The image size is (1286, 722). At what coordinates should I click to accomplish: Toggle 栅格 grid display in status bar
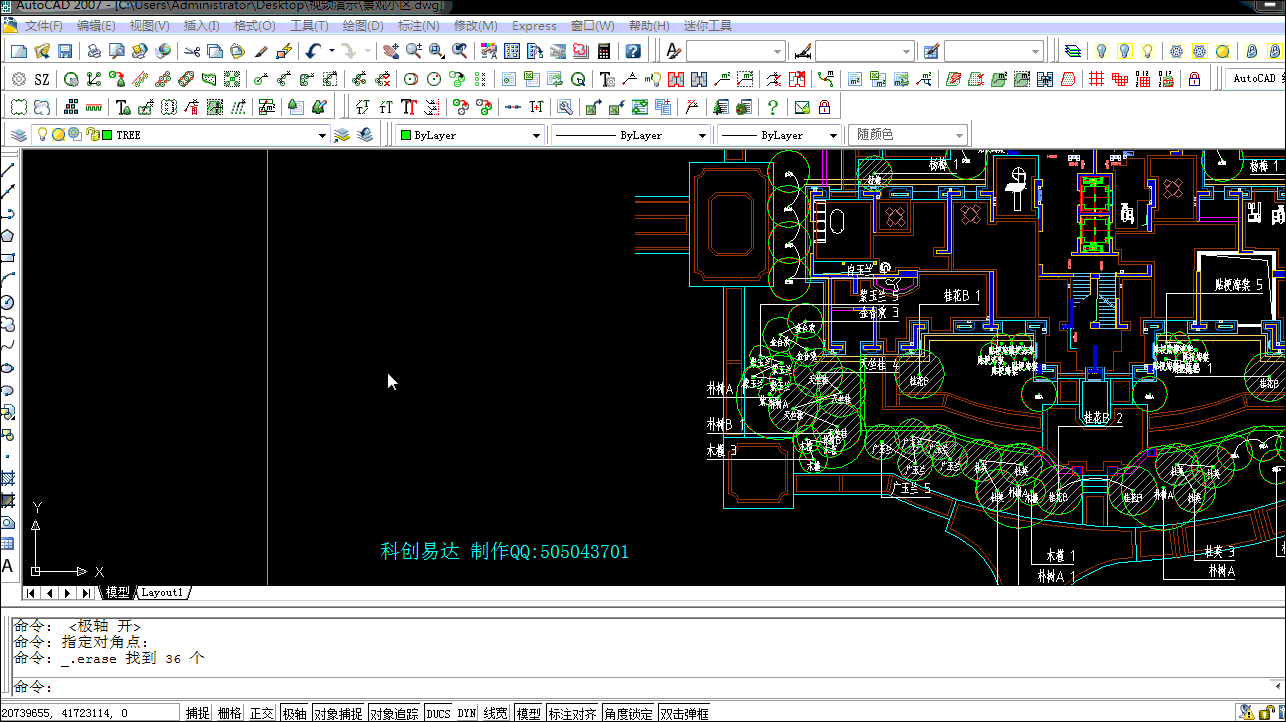(x=229, y=713)
